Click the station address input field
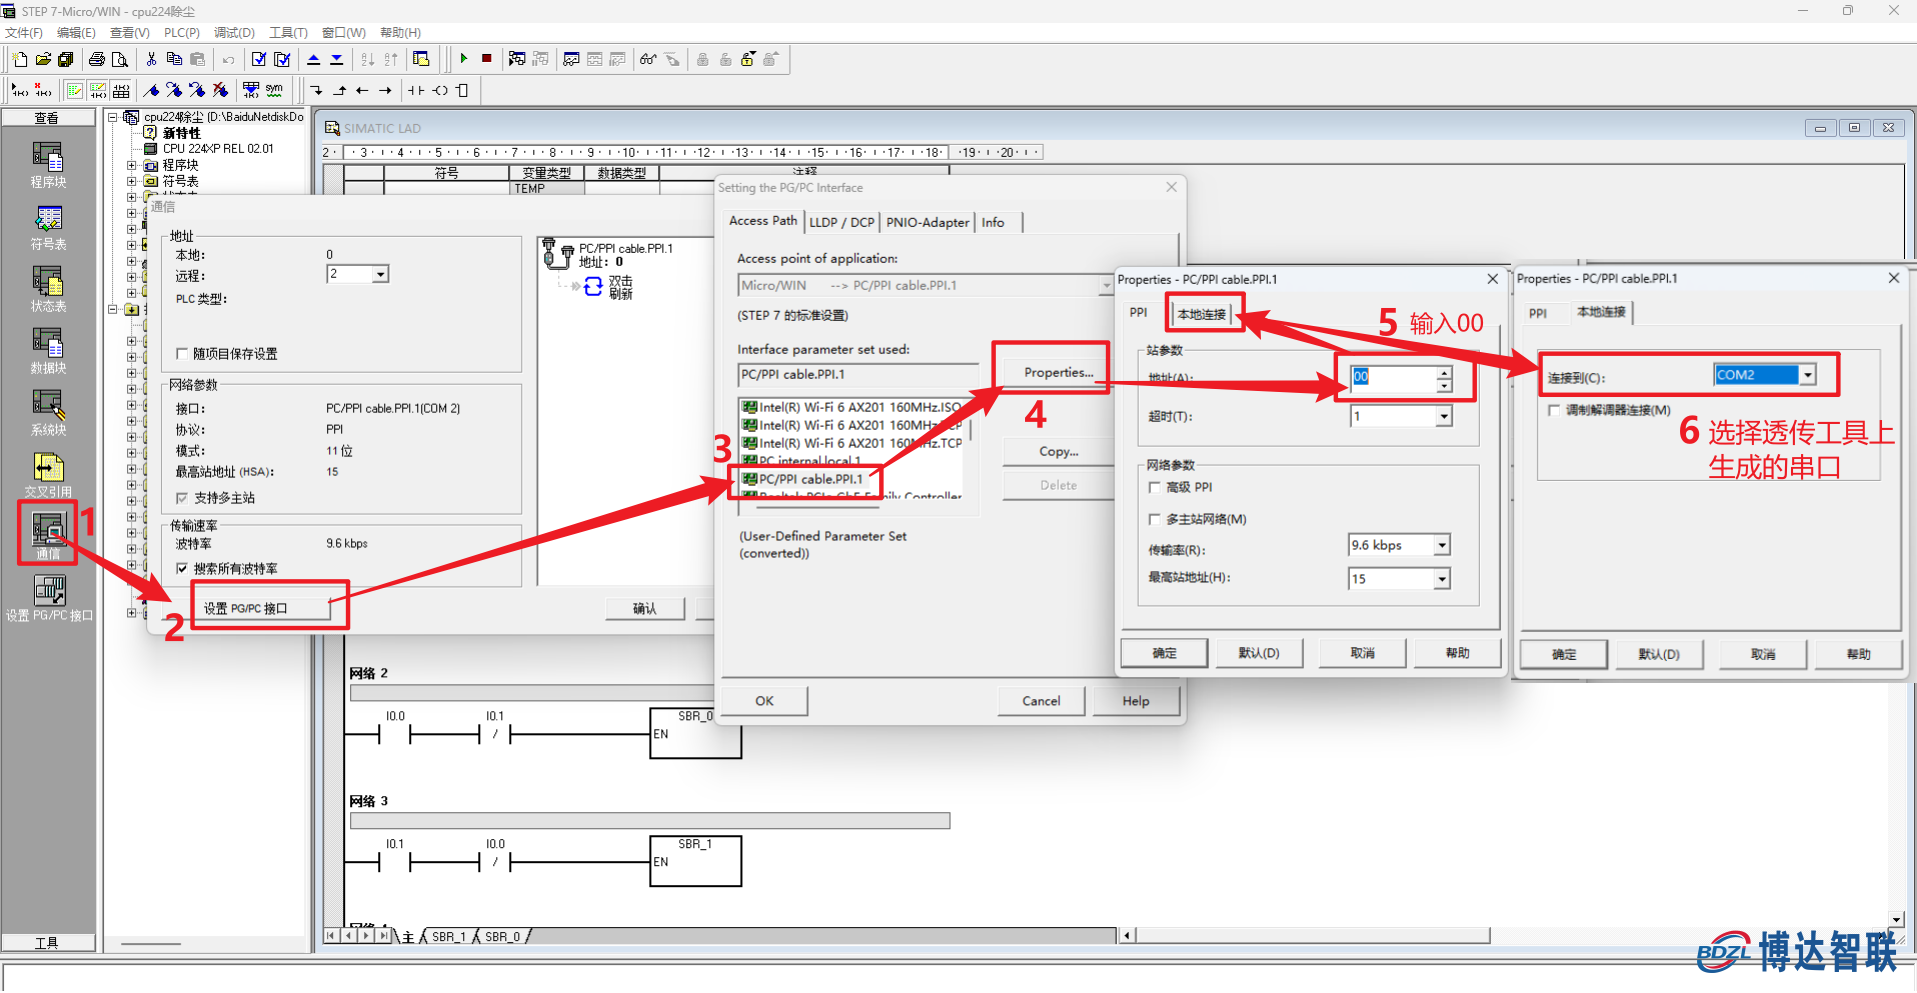 [1393, 378]
